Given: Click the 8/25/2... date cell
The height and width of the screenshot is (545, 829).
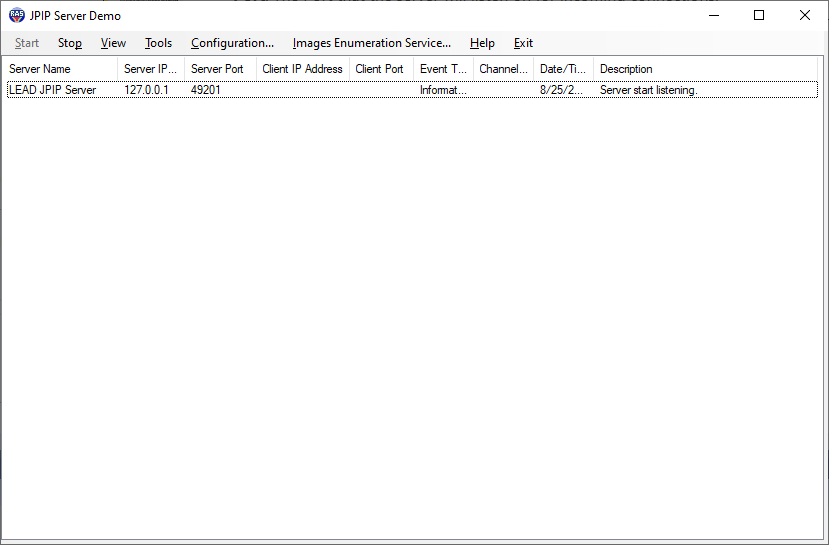Looking at the screenshot, I should [x=561, y=90].
